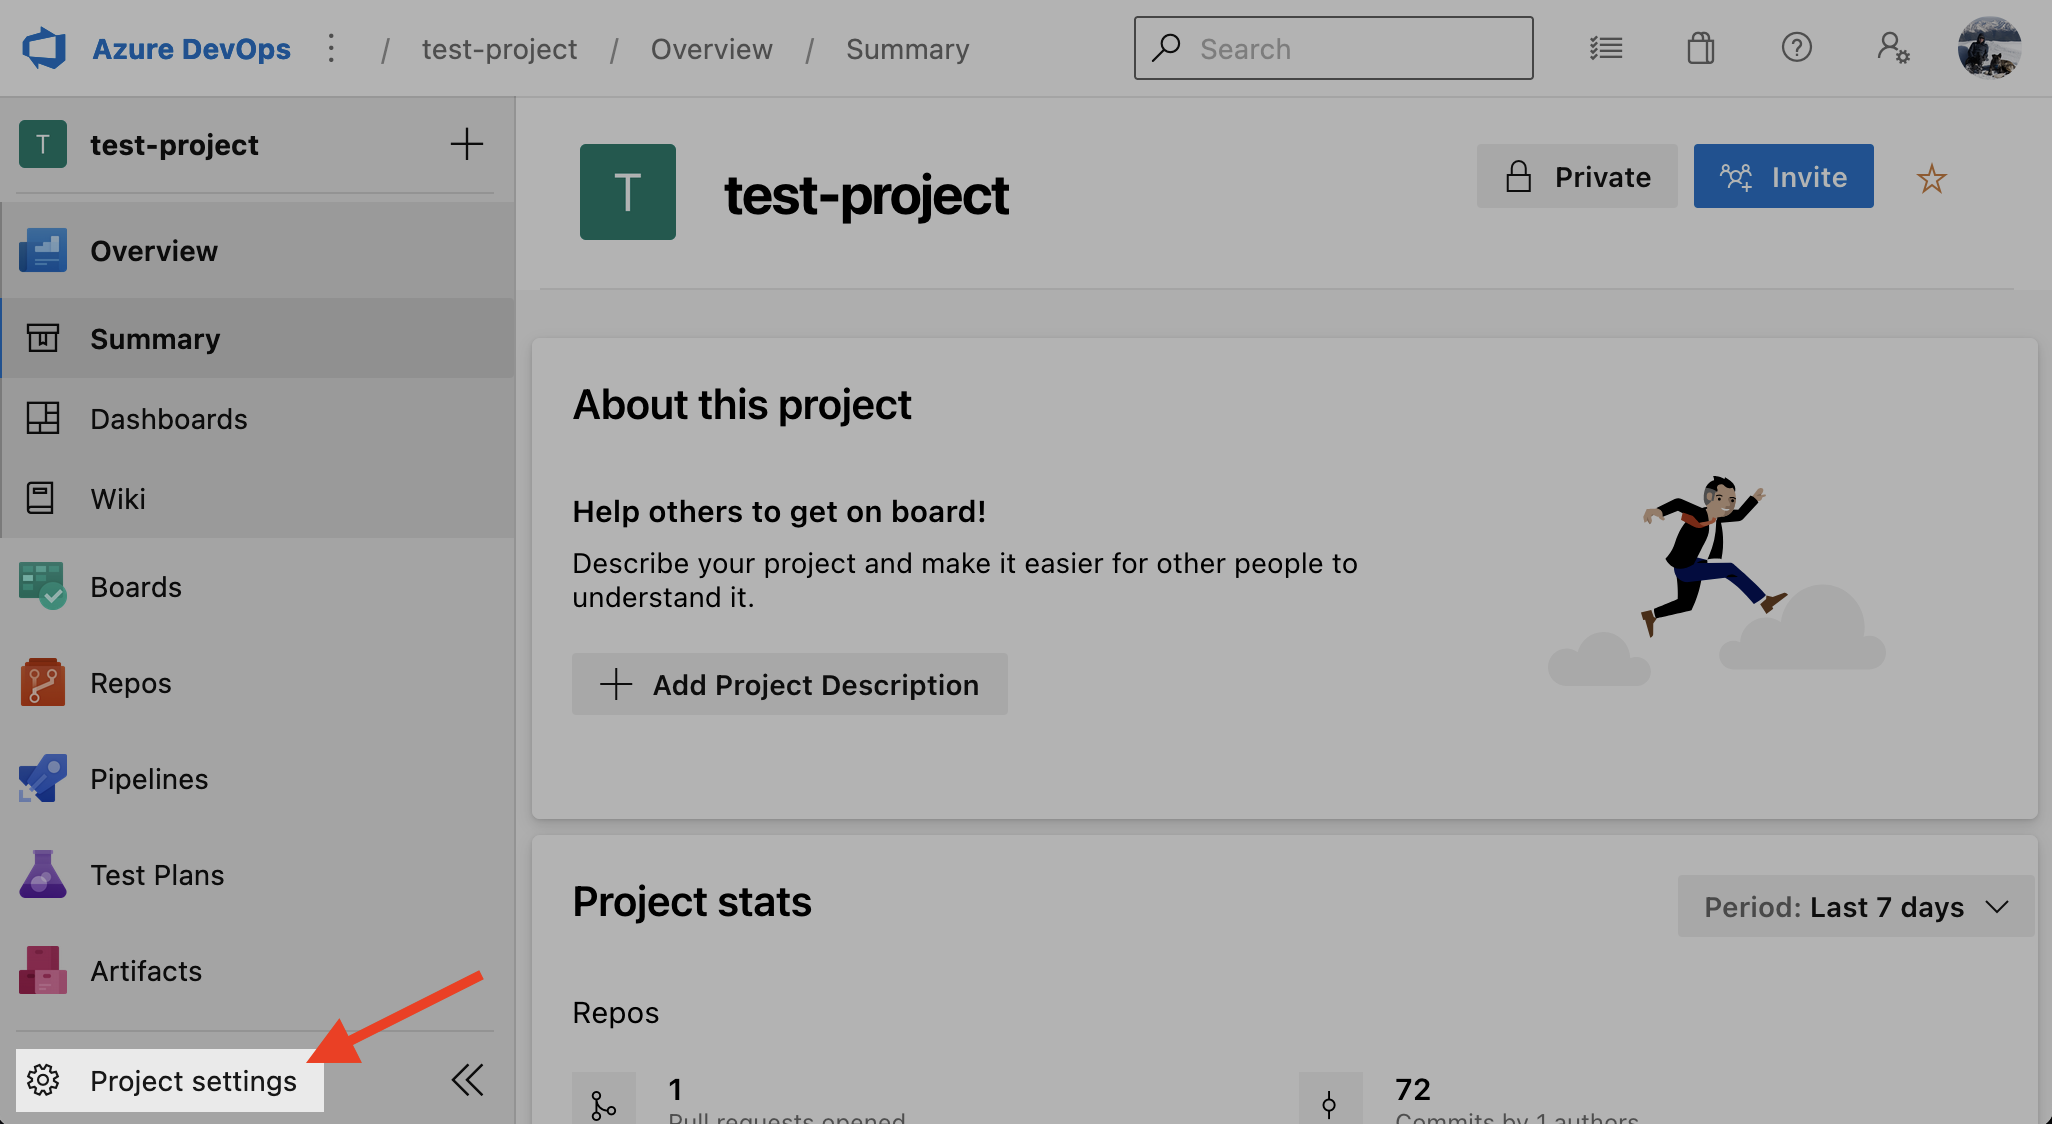Open the Marketplace shopping bag icon
This screenshot has width=2052, height=1124.
1700,47
